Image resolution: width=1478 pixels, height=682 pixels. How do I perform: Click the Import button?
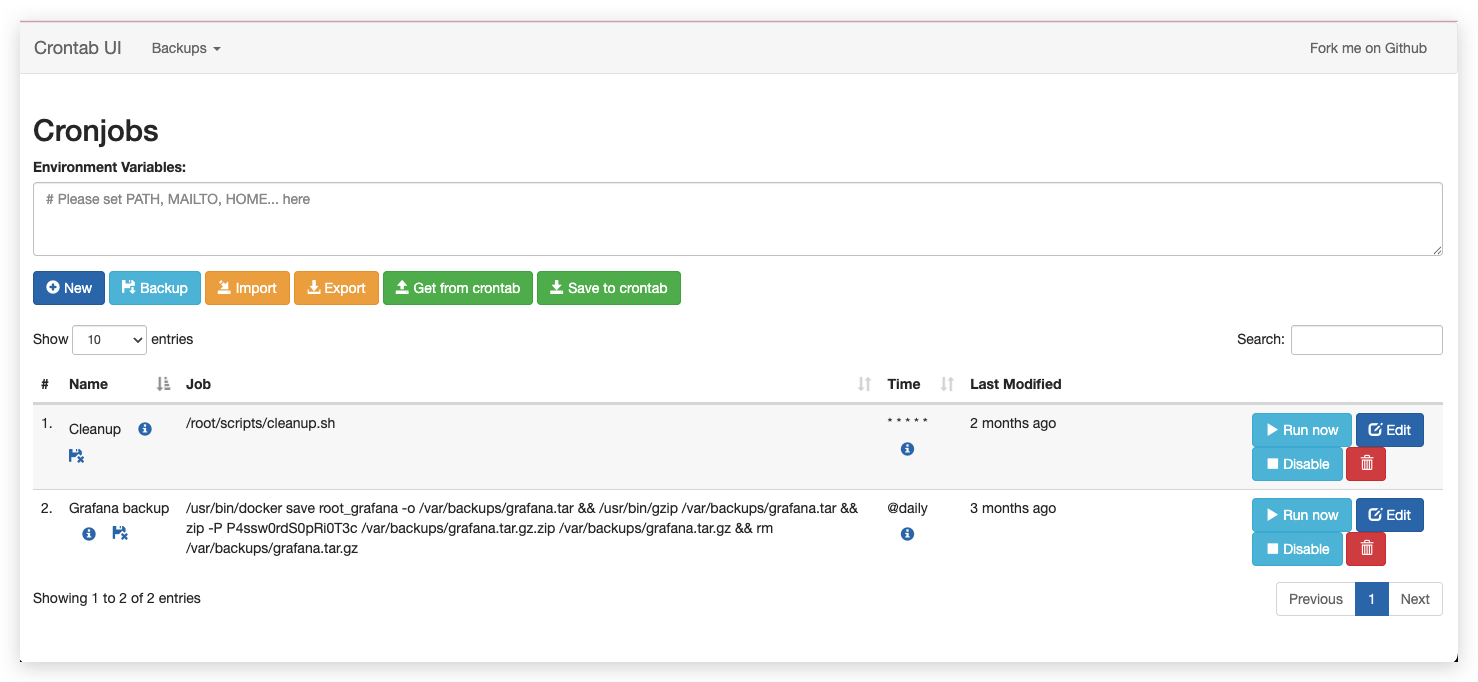click(x=247, y=288)
